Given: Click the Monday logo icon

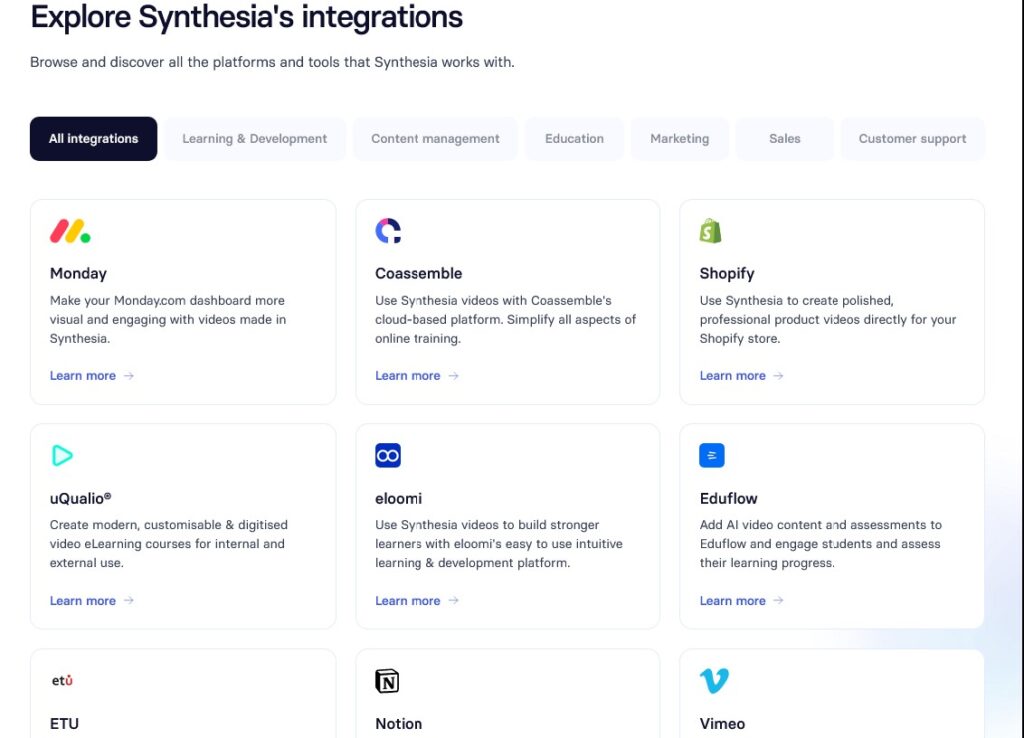Looking at the screenshot, I should click(x=70, y=231).
